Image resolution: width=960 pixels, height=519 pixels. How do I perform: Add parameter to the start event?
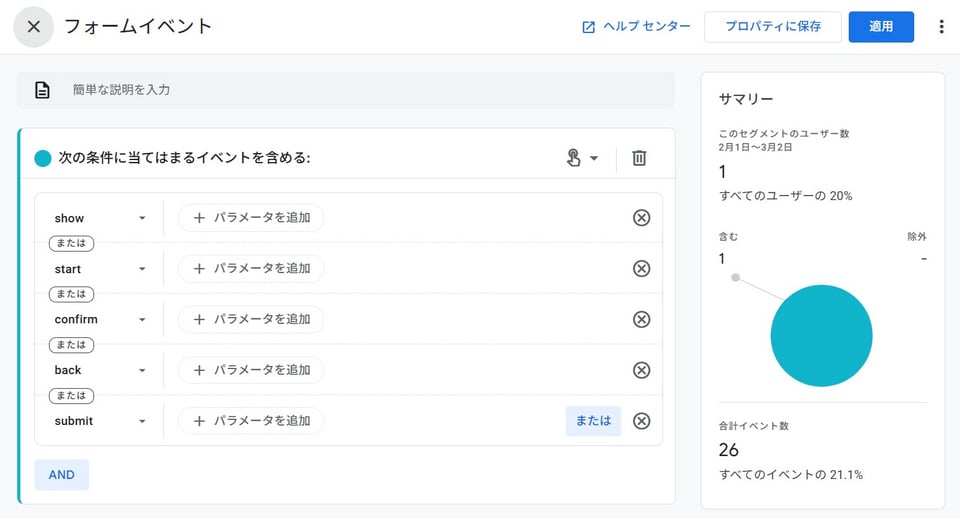coord(251,269)
